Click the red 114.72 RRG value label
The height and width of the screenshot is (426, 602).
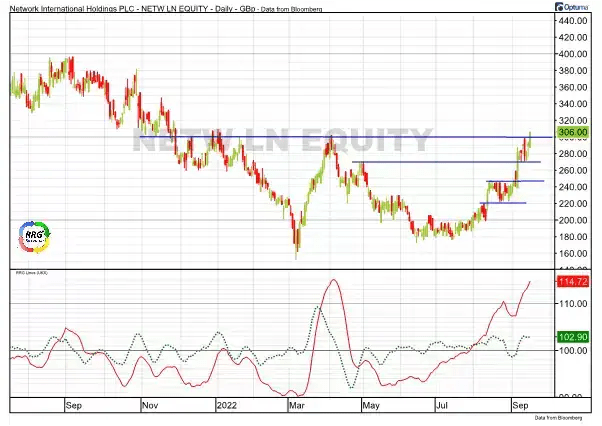click(x=573, y=282)
